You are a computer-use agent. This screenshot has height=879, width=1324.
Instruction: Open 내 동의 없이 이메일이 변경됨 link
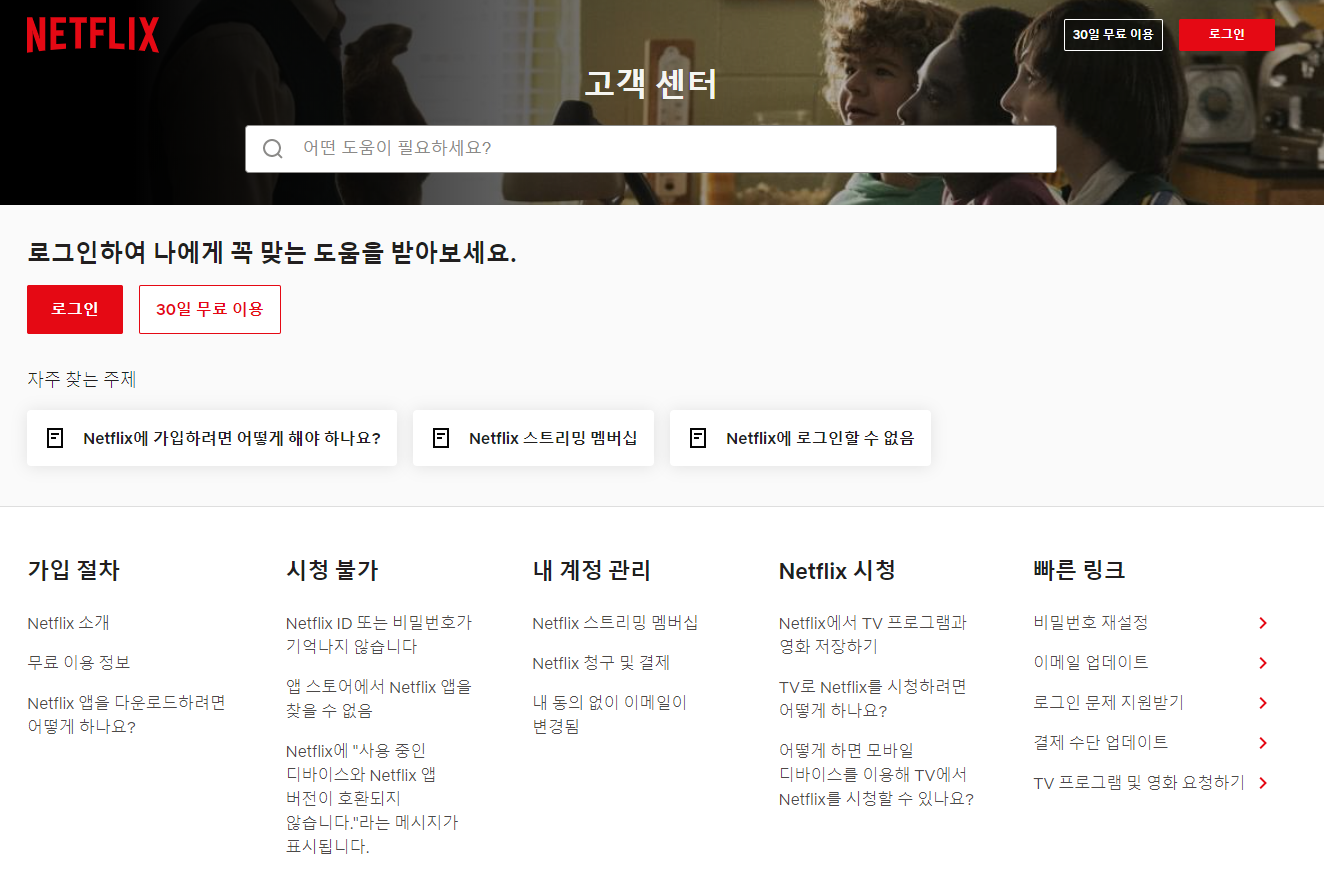(610, 715)
